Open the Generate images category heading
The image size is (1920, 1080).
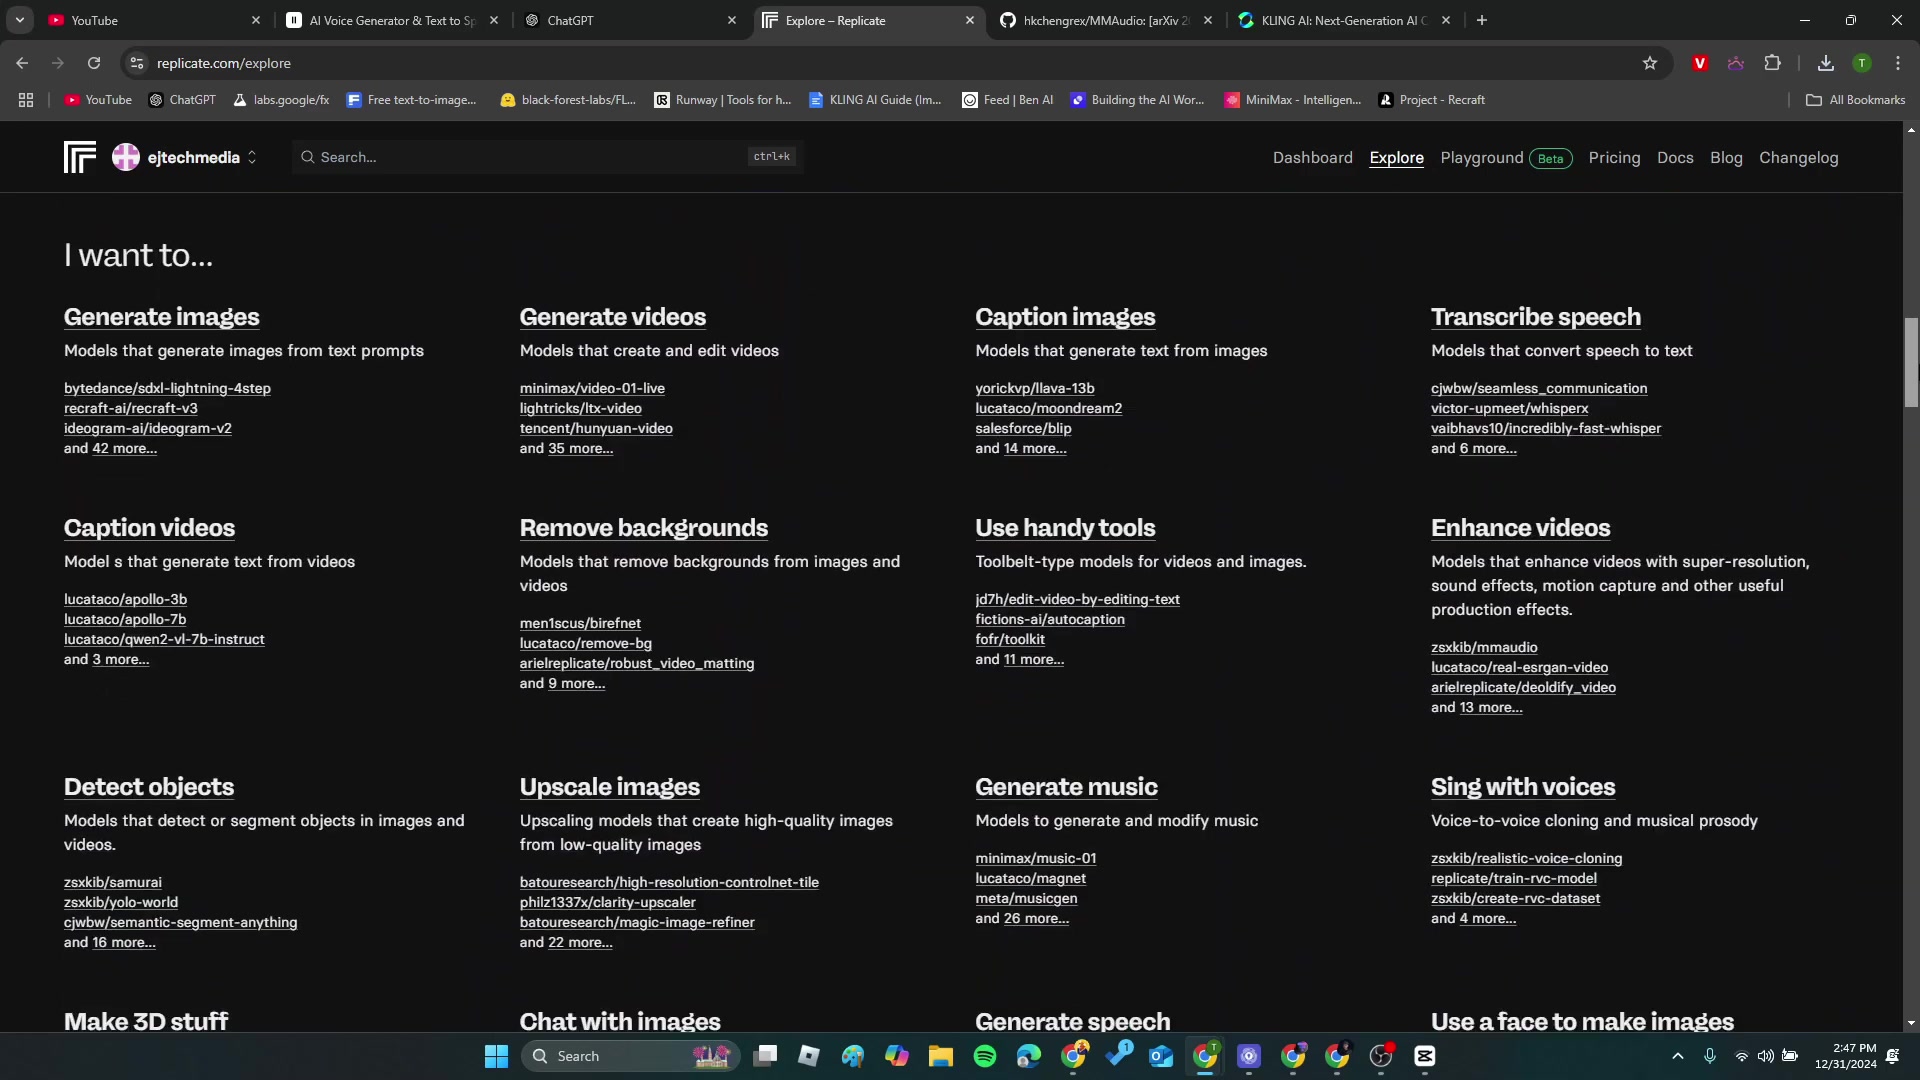tap(162, 317)
